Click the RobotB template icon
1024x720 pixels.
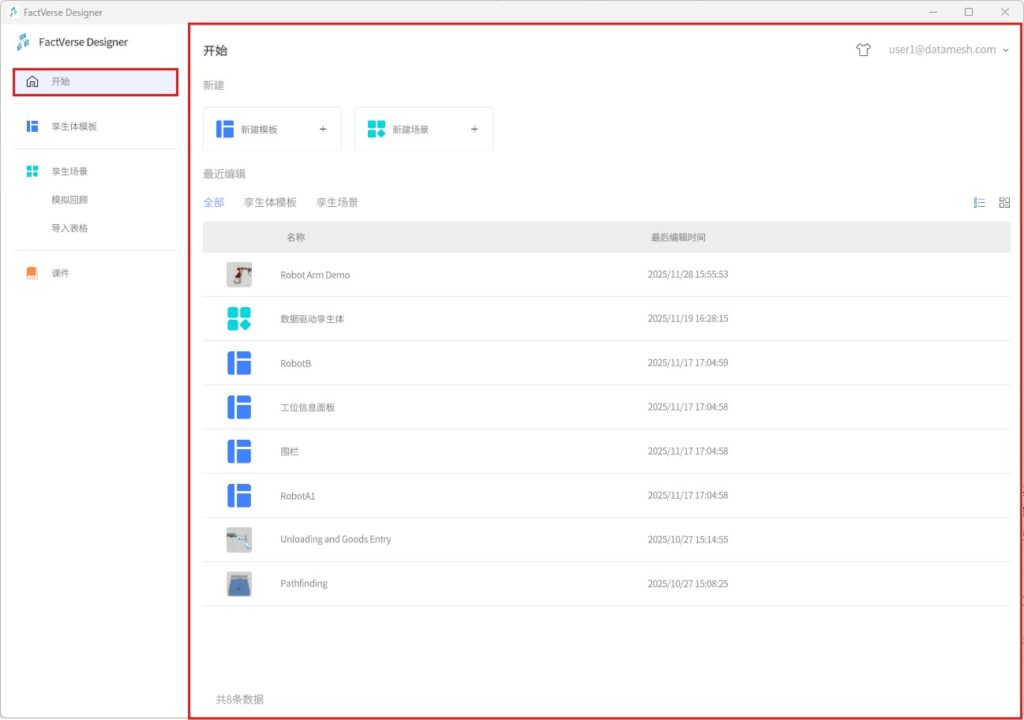click(x=239, y=363)
